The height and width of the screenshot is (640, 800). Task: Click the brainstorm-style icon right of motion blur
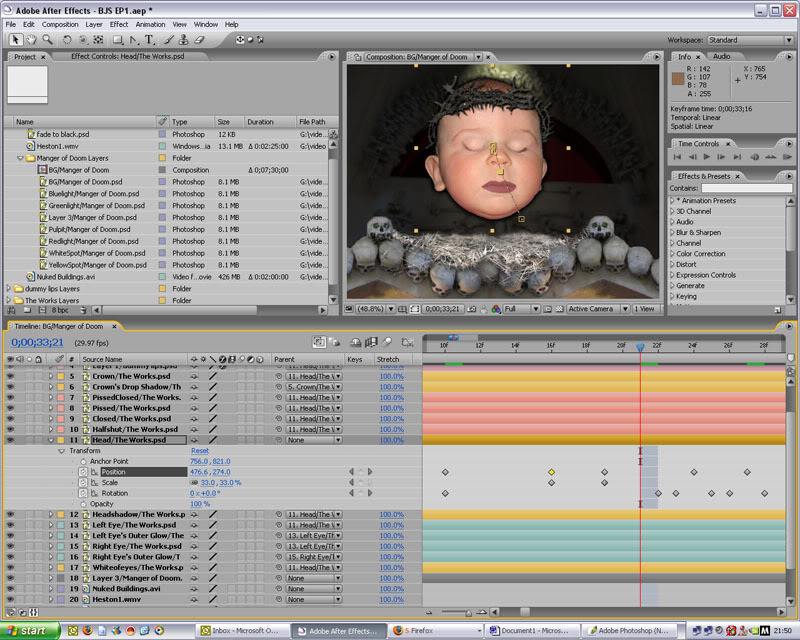pos(407,342)
